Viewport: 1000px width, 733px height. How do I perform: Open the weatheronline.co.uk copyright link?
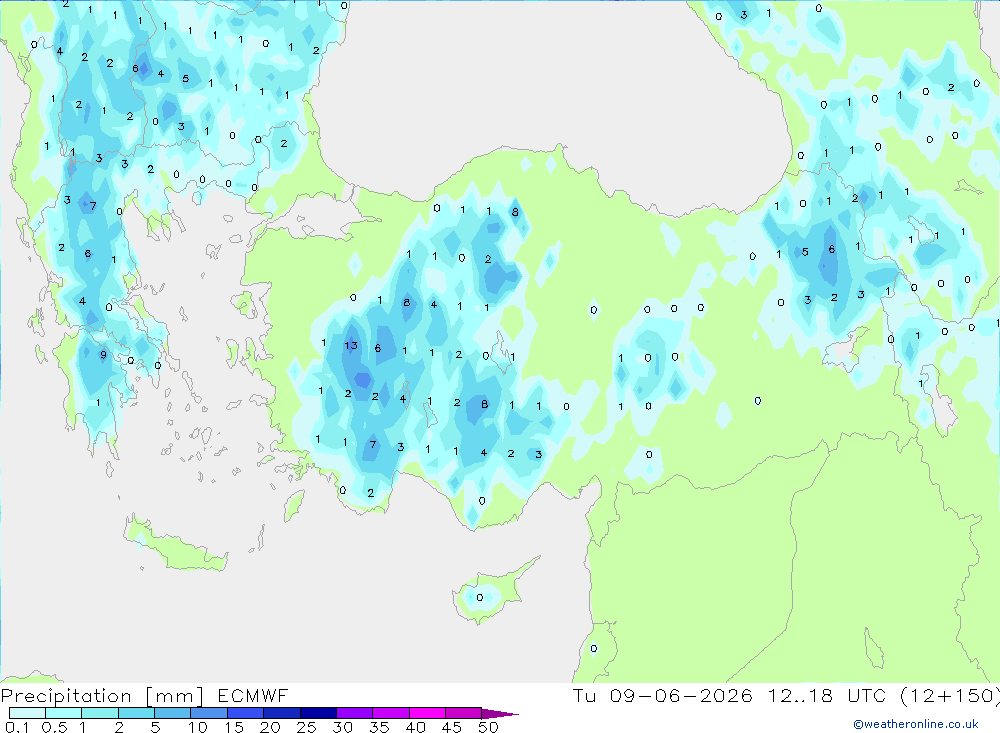(x=916, y=724)
